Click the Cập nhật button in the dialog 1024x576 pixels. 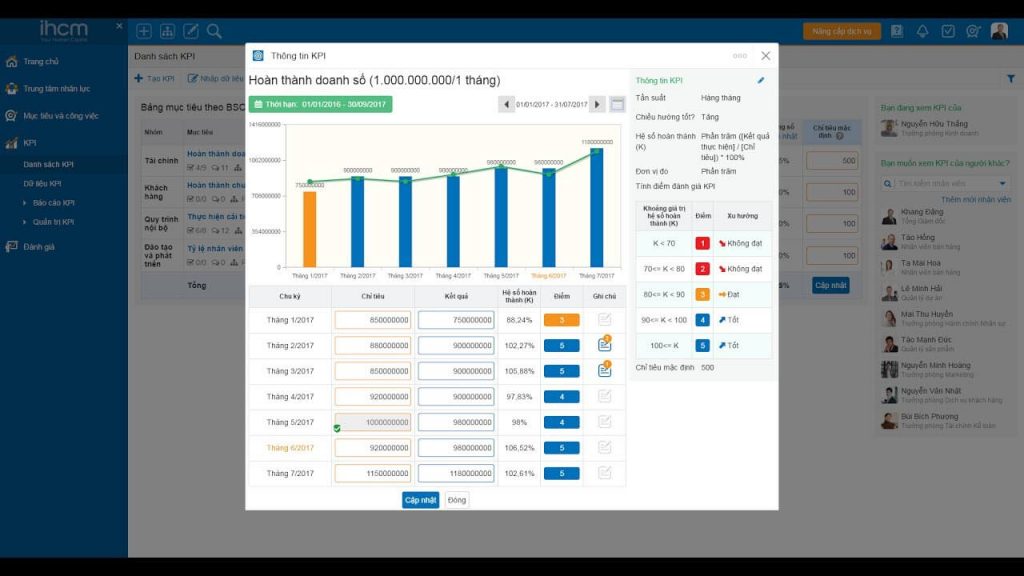(x=421, y=500)
